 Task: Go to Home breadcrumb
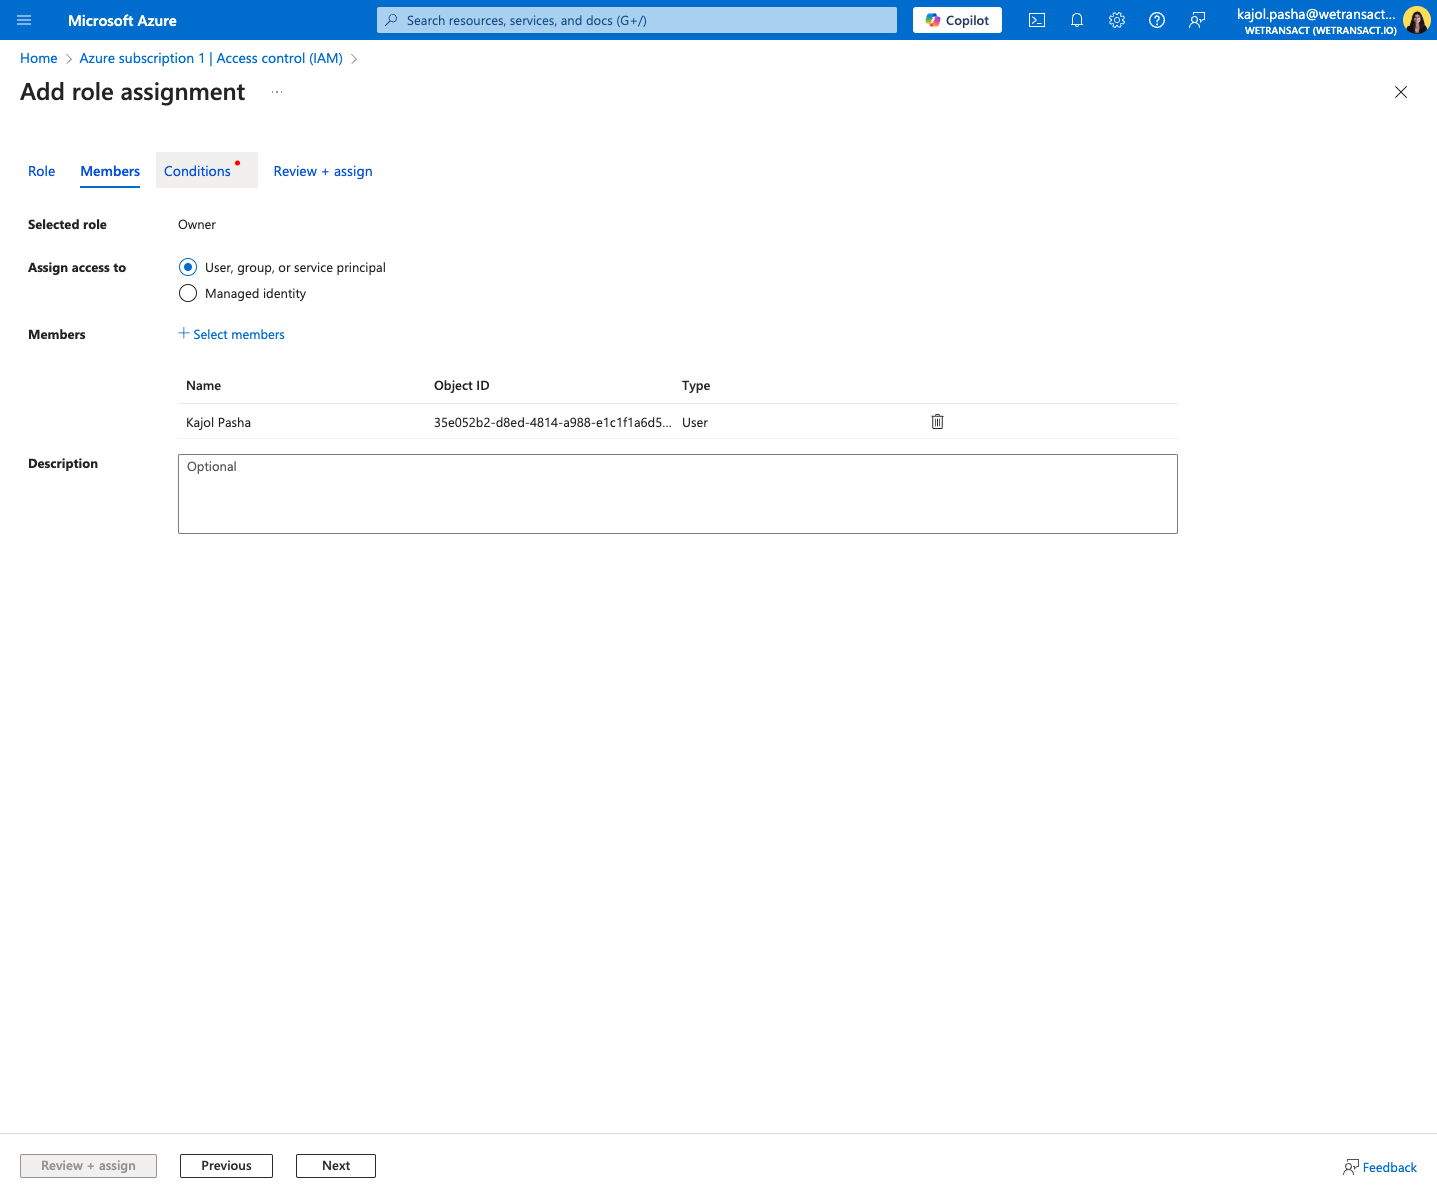tap(39, 58)
